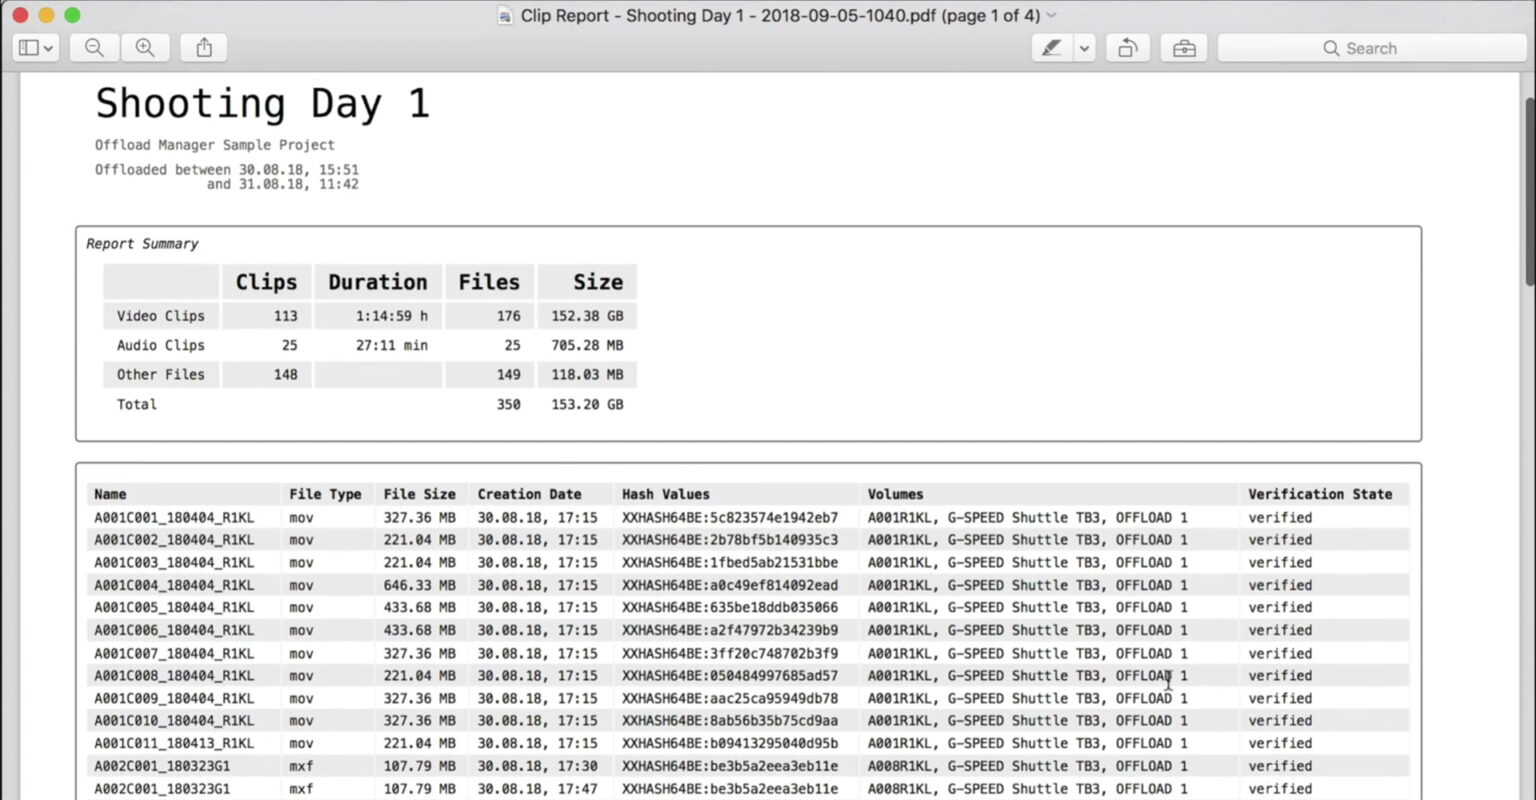The width and height of the screenshot is (1536, 800).
Task: Minimize the window with the yellow button
Action: tap(46, 15)
